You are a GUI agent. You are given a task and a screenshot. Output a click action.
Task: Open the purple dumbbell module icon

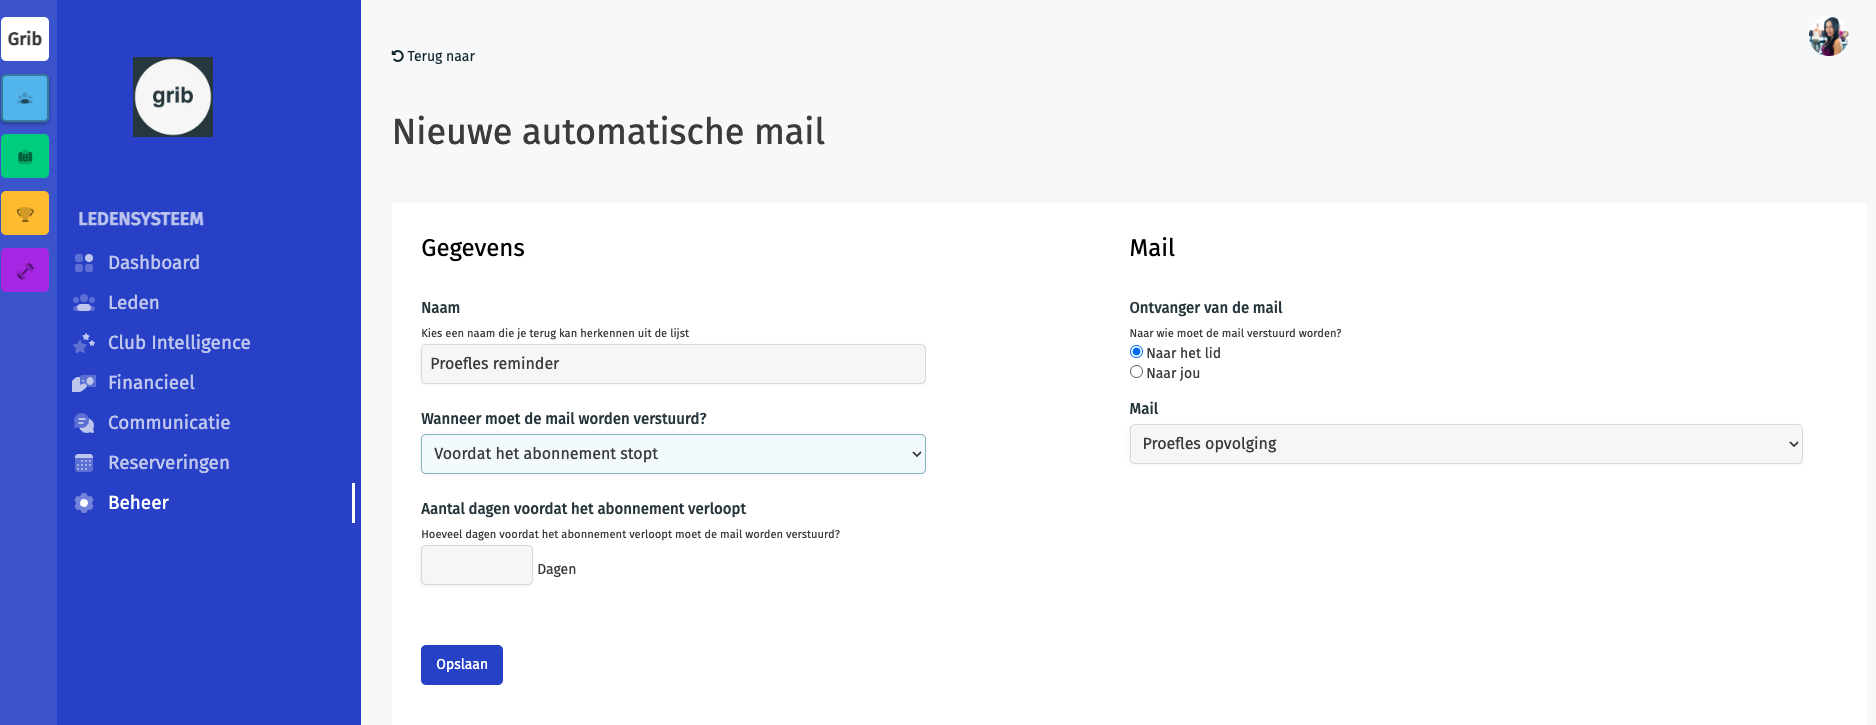point(25,270)
